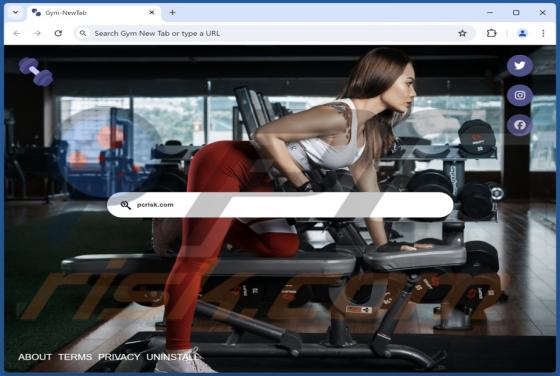This screenshot has height=376, width=560.
Task: Minimize the browser window
Action: tap(490, 12)
